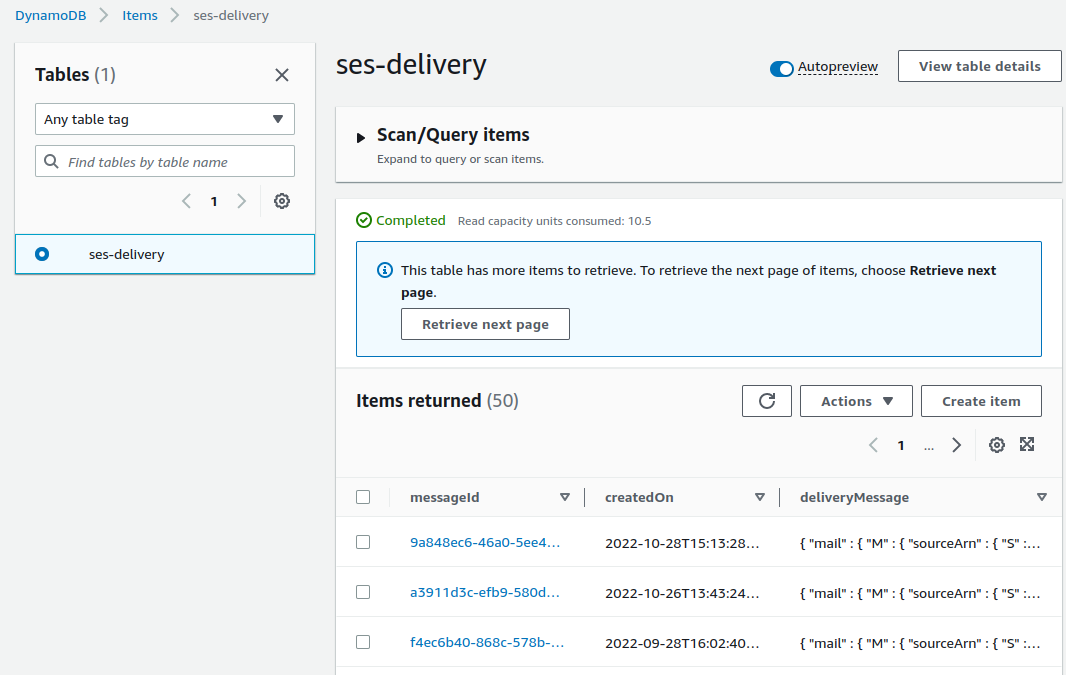
Task: Check the row for f4ec6b40-868c-578b
Action: (x=363, y=642)
